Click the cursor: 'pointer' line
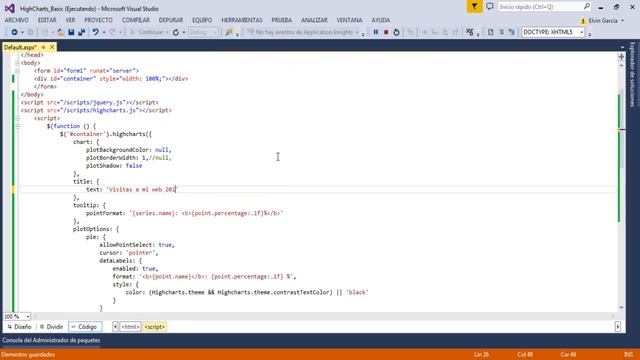The height and width of the screenshot is (360, 640). click(x=129, y=253)
